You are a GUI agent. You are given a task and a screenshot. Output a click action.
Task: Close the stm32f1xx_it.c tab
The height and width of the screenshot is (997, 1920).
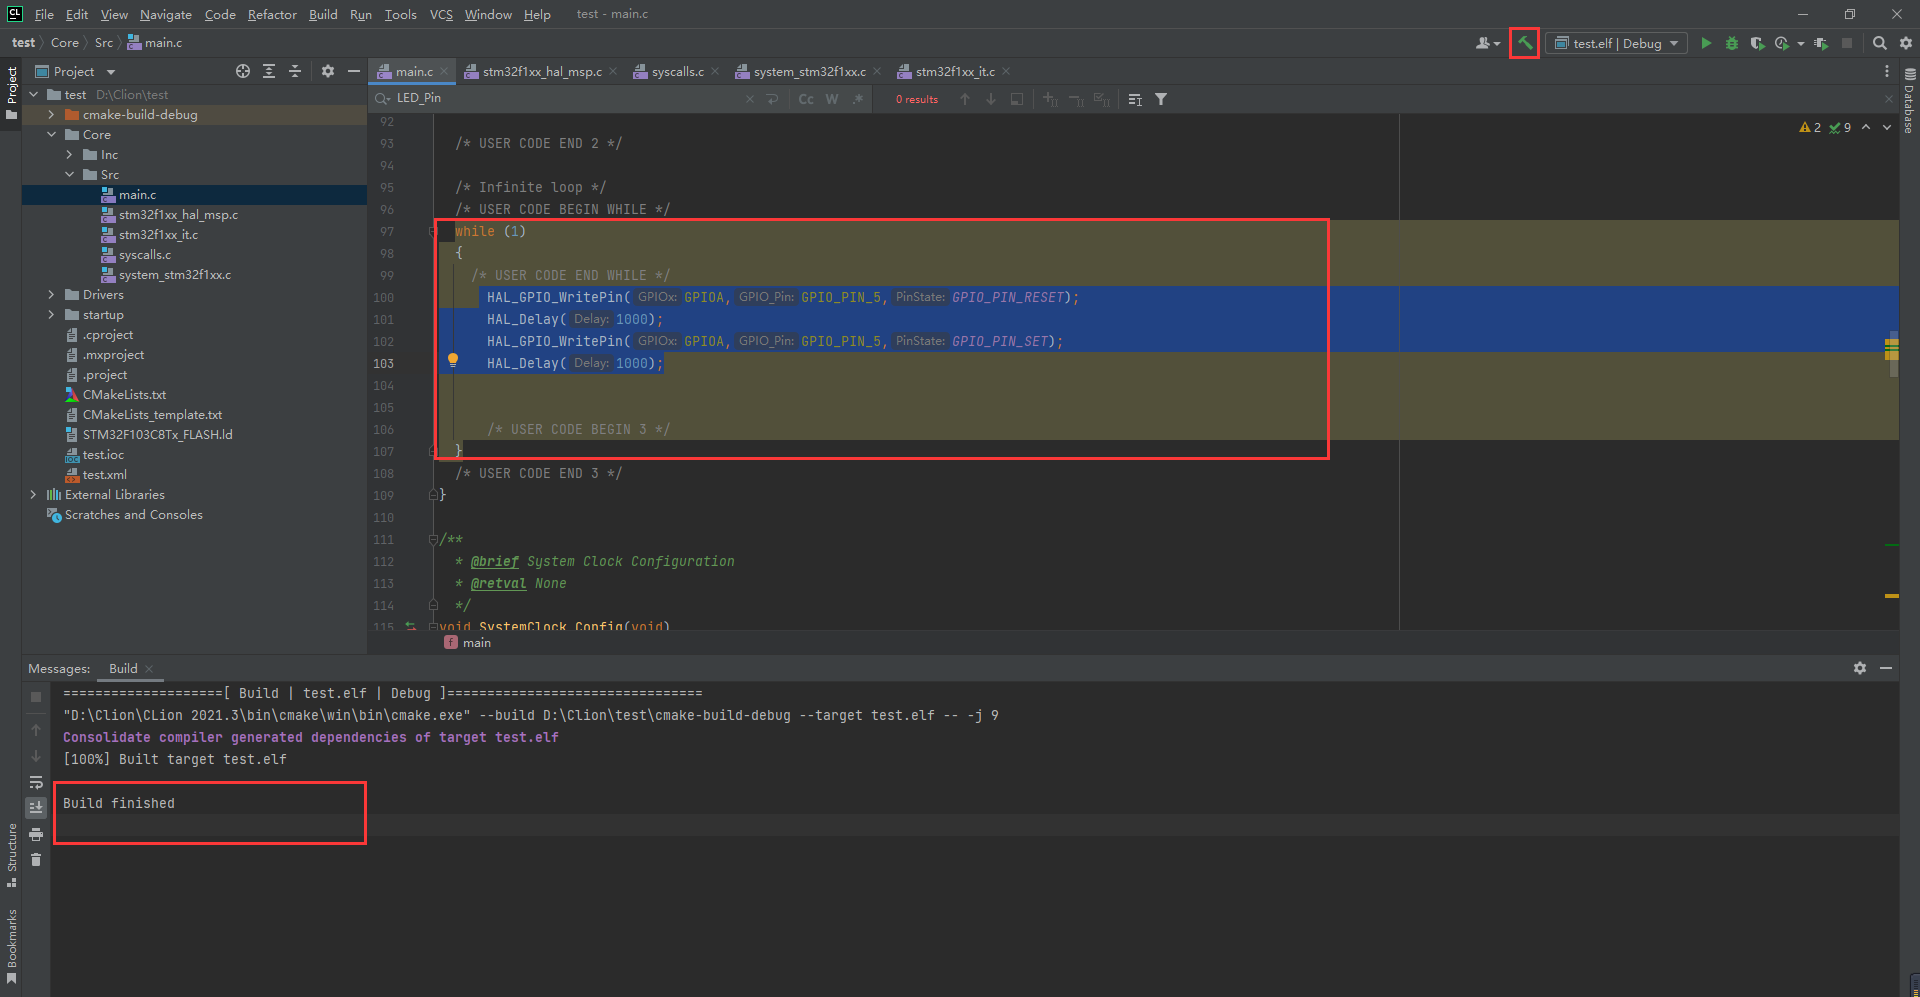[x=1006, y=71]
